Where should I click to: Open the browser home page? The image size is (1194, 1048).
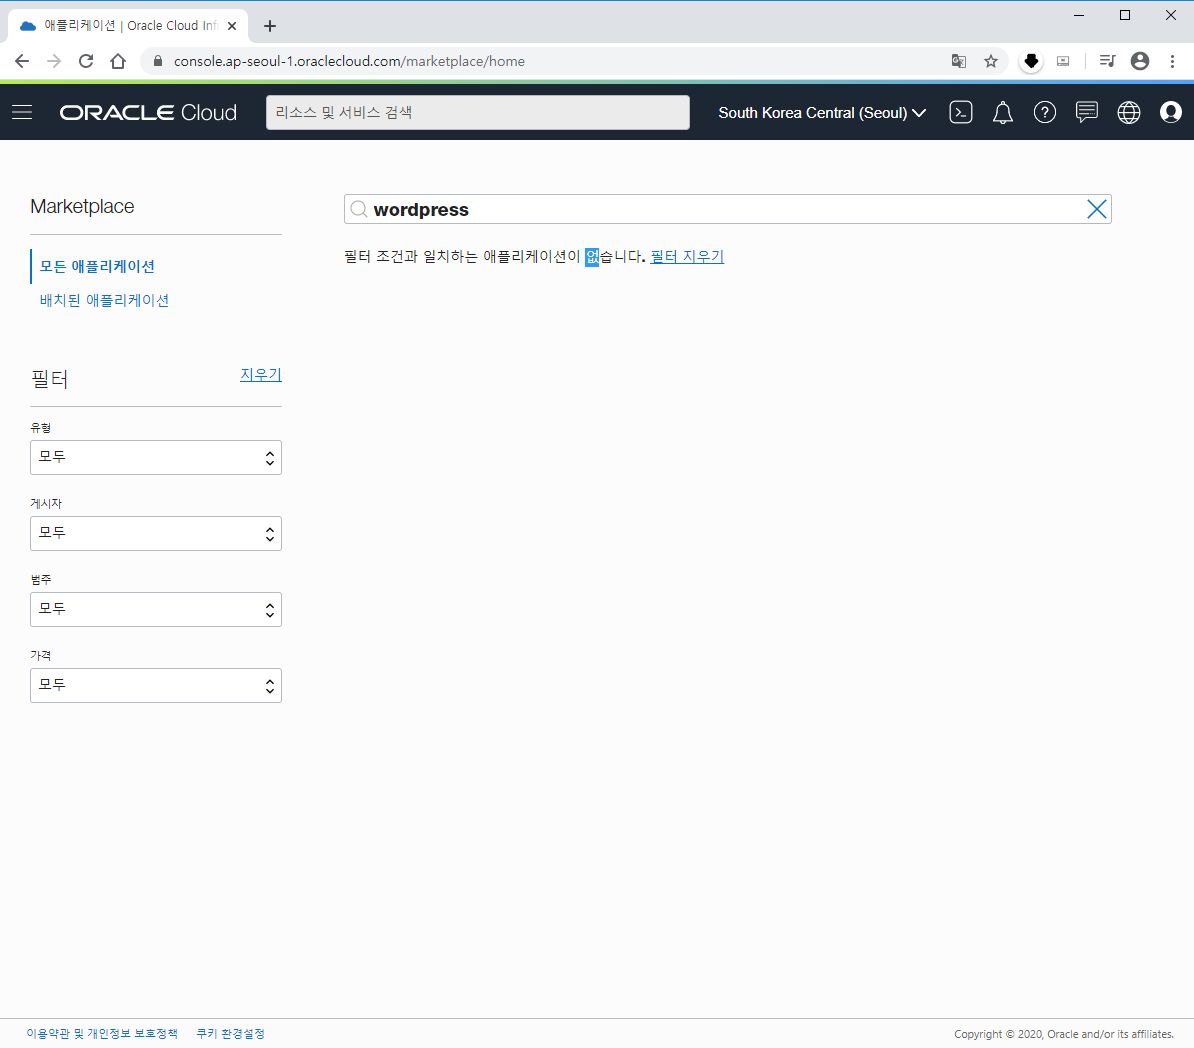(x=118, y=61)
